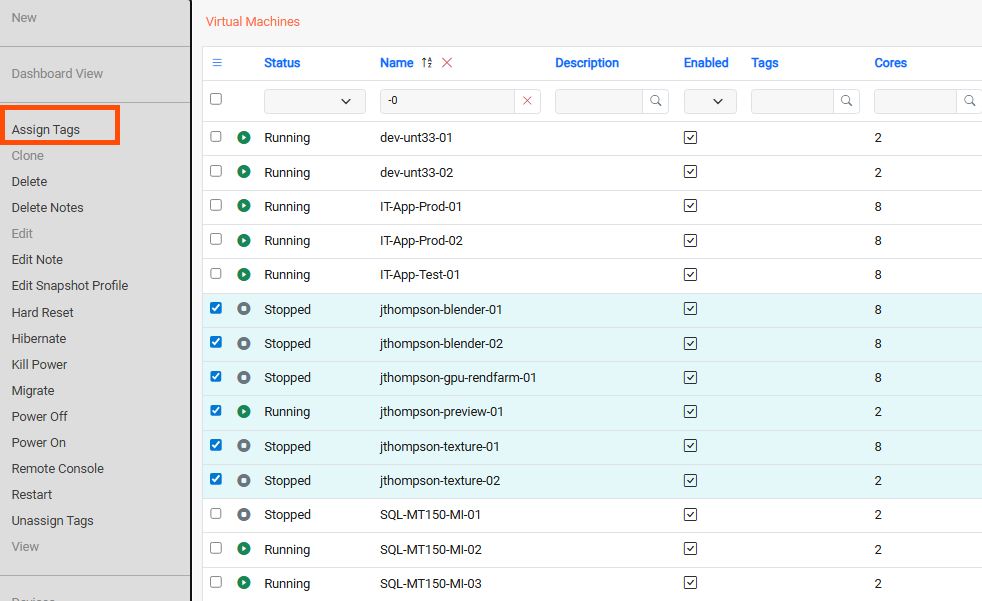Click the Assign Tags action

(51, 125)
